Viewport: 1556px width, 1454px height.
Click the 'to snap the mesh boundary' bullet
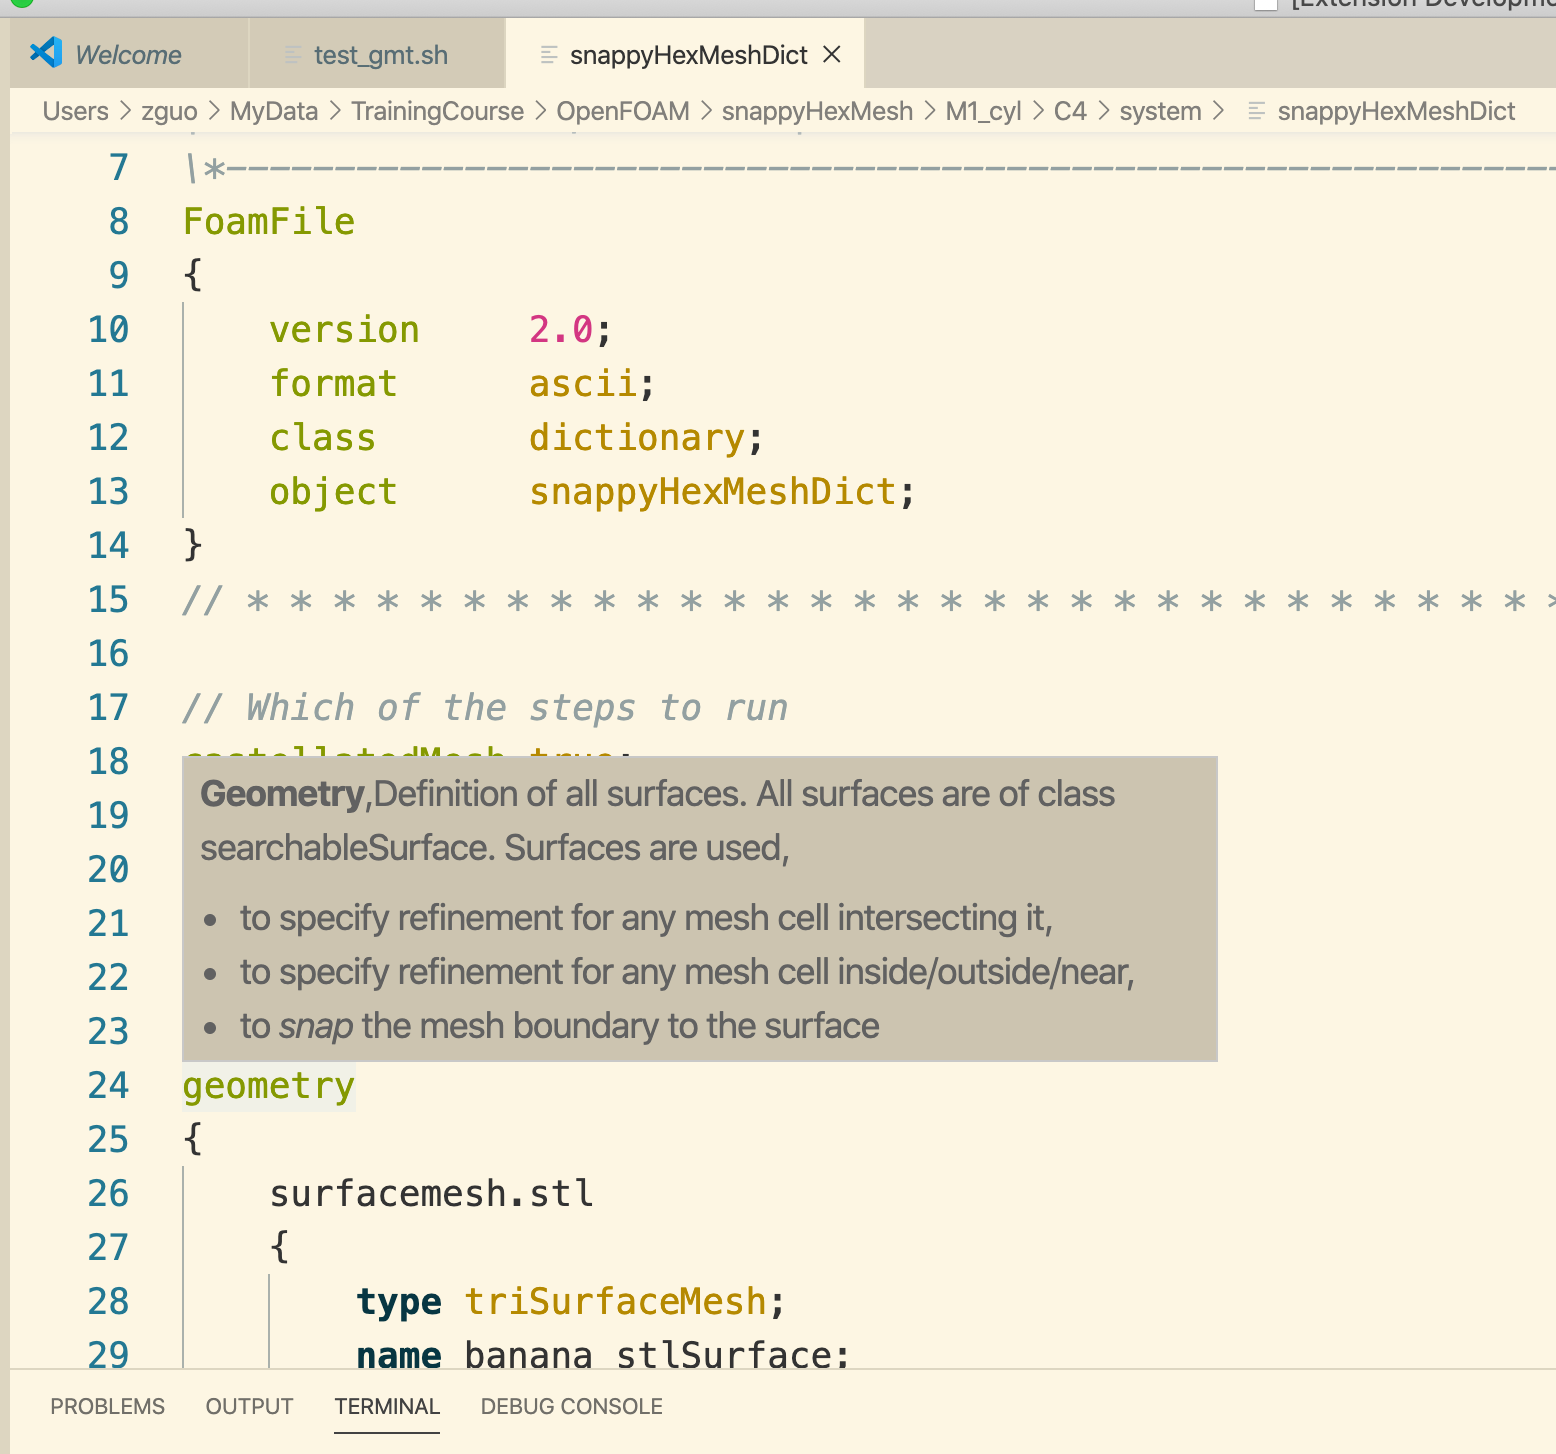(559, 1026)
